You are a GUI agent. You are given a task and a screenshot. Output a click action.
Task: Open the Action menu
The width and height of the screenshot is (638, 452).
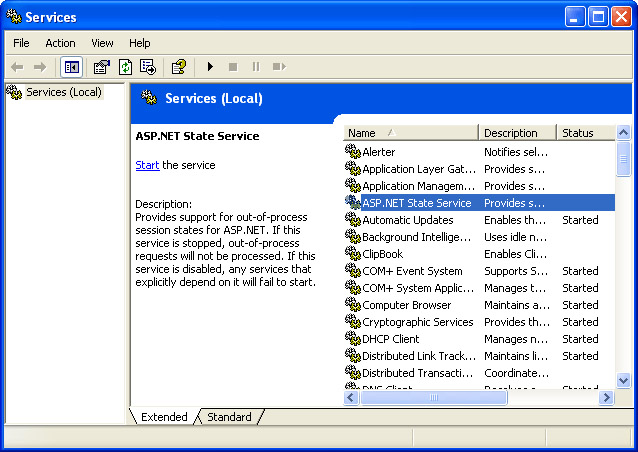pos(60,43)
